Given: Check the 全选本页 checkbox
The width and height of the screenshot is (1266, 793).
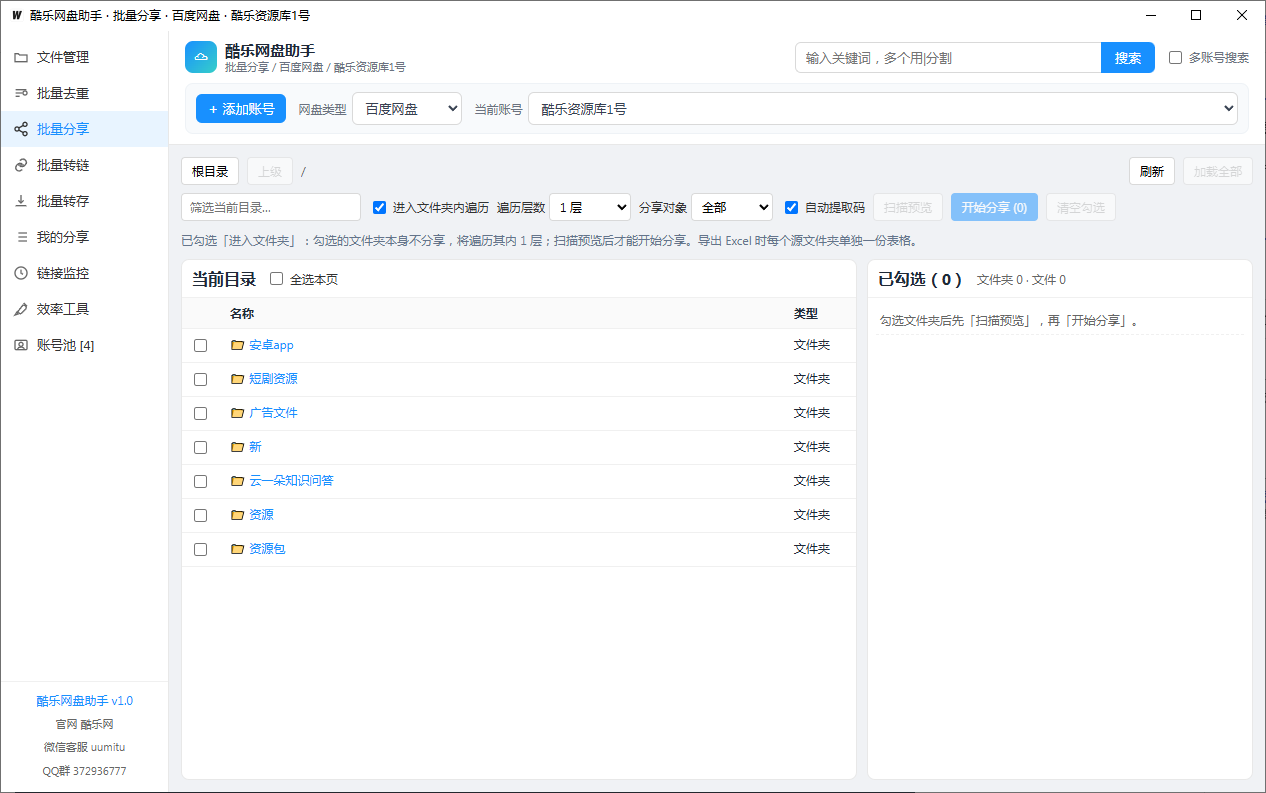Looking at the screenshot, I should point(277,280).
